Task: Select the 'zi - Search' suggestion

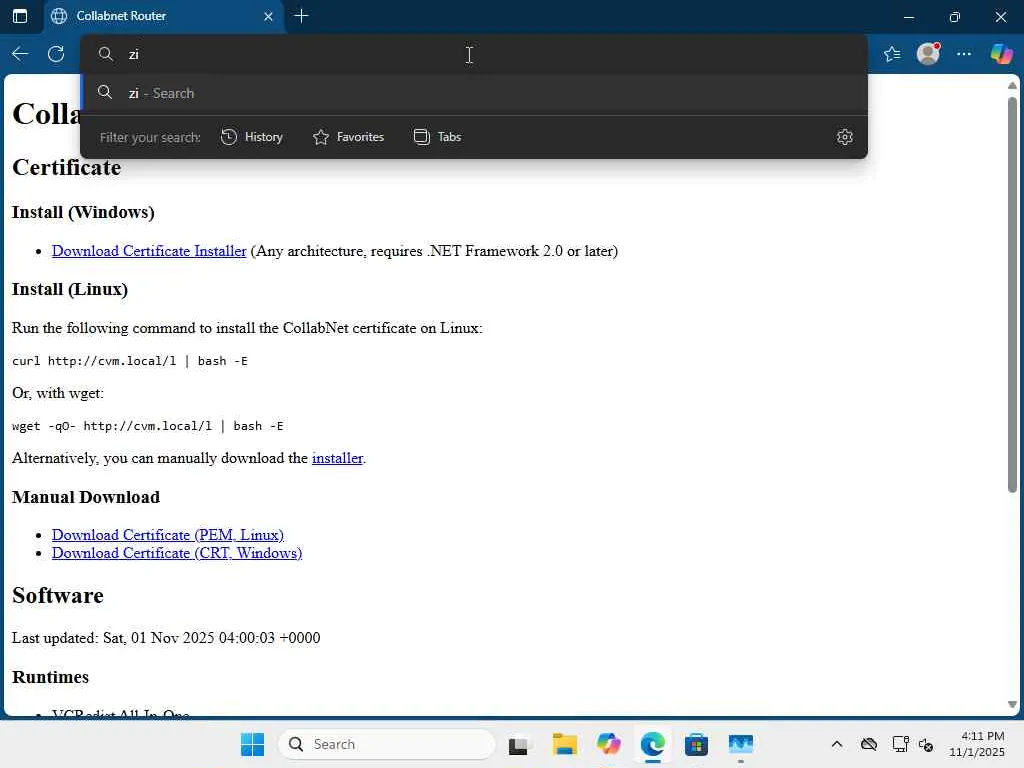Action: [x=473, y=93]
